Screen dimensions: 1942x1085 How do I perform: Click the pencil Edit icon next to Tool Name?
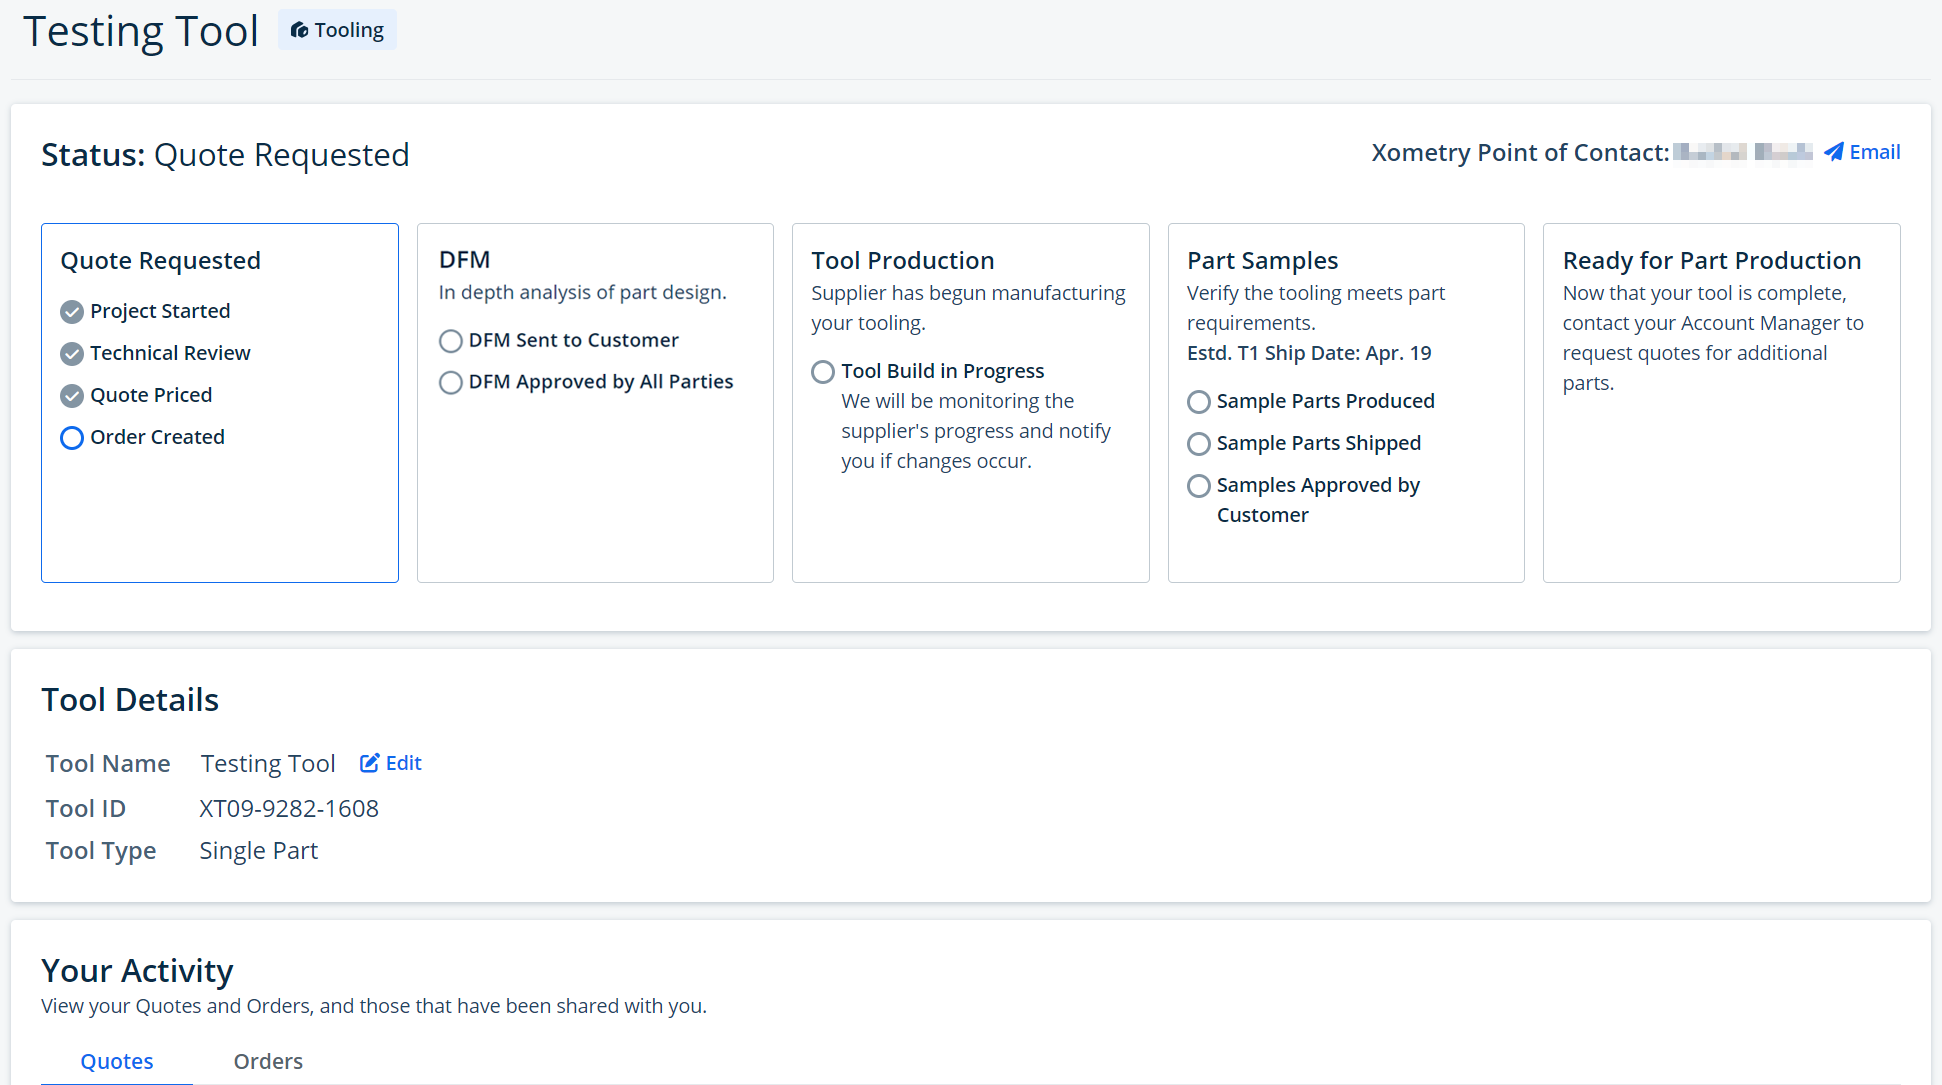click(x=371, y=762)
